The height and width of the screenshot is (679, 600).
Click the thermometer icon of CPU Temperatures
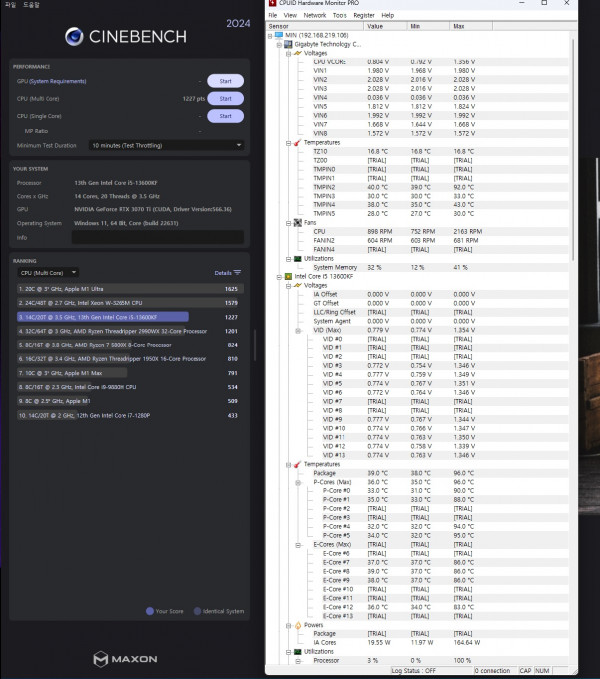tap(298, 464)
